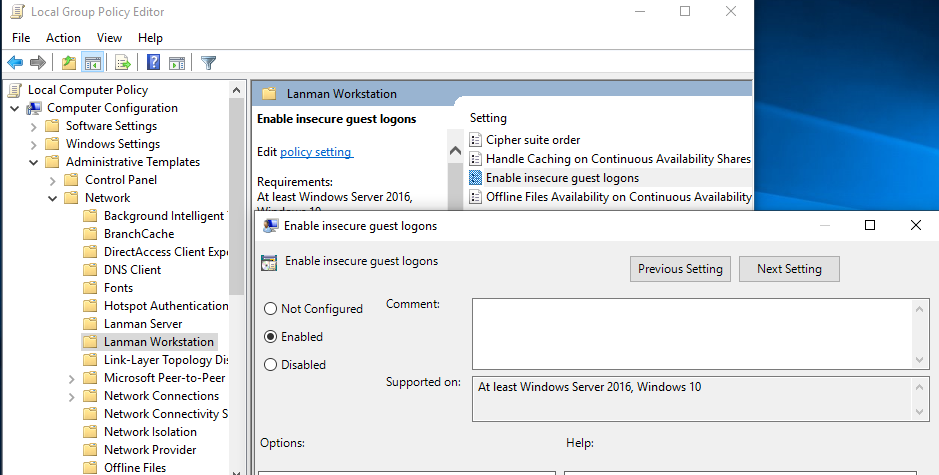Open the File menu

21,38
